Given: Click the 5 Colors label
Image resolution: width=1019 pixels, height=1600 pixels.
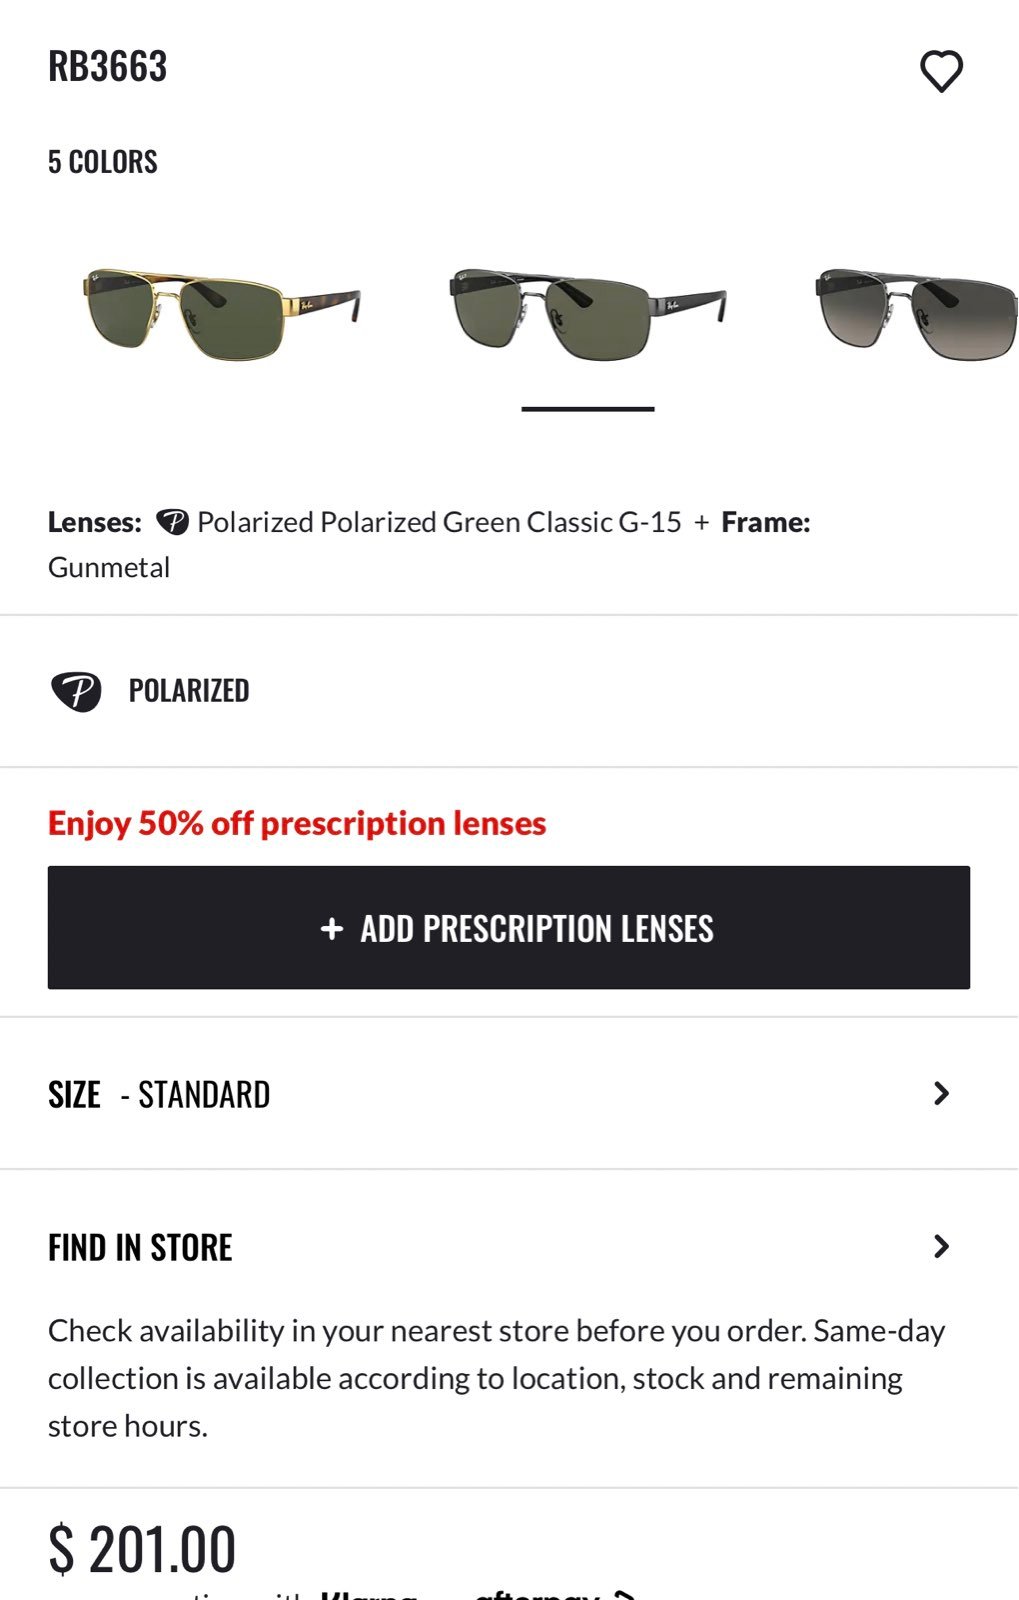Looking at the screenshot, I should pos(103,162).
